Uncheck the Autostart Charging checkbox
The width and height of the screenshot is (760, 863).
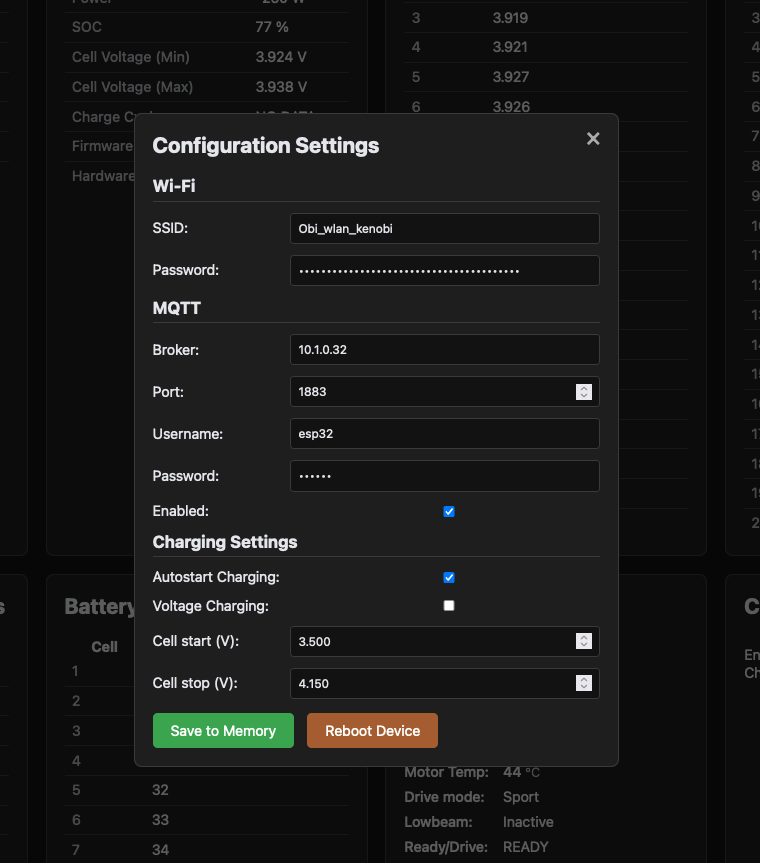point(449,578)
